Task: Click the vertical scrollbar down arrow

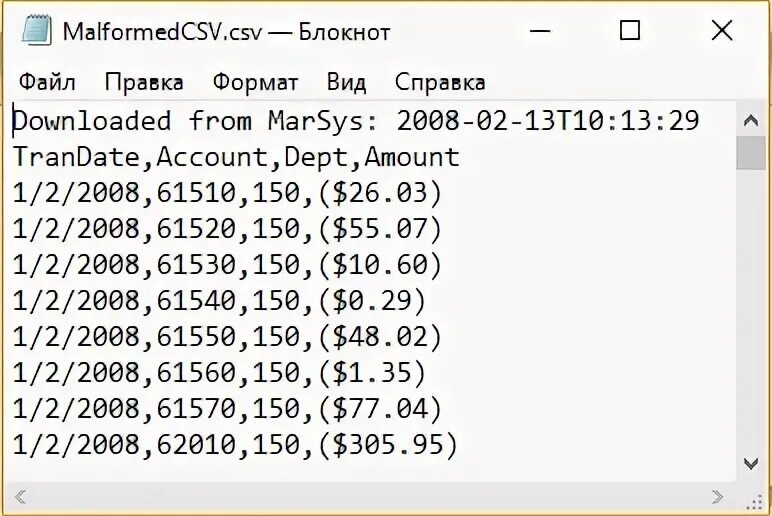Action: (x=751, y=464)
